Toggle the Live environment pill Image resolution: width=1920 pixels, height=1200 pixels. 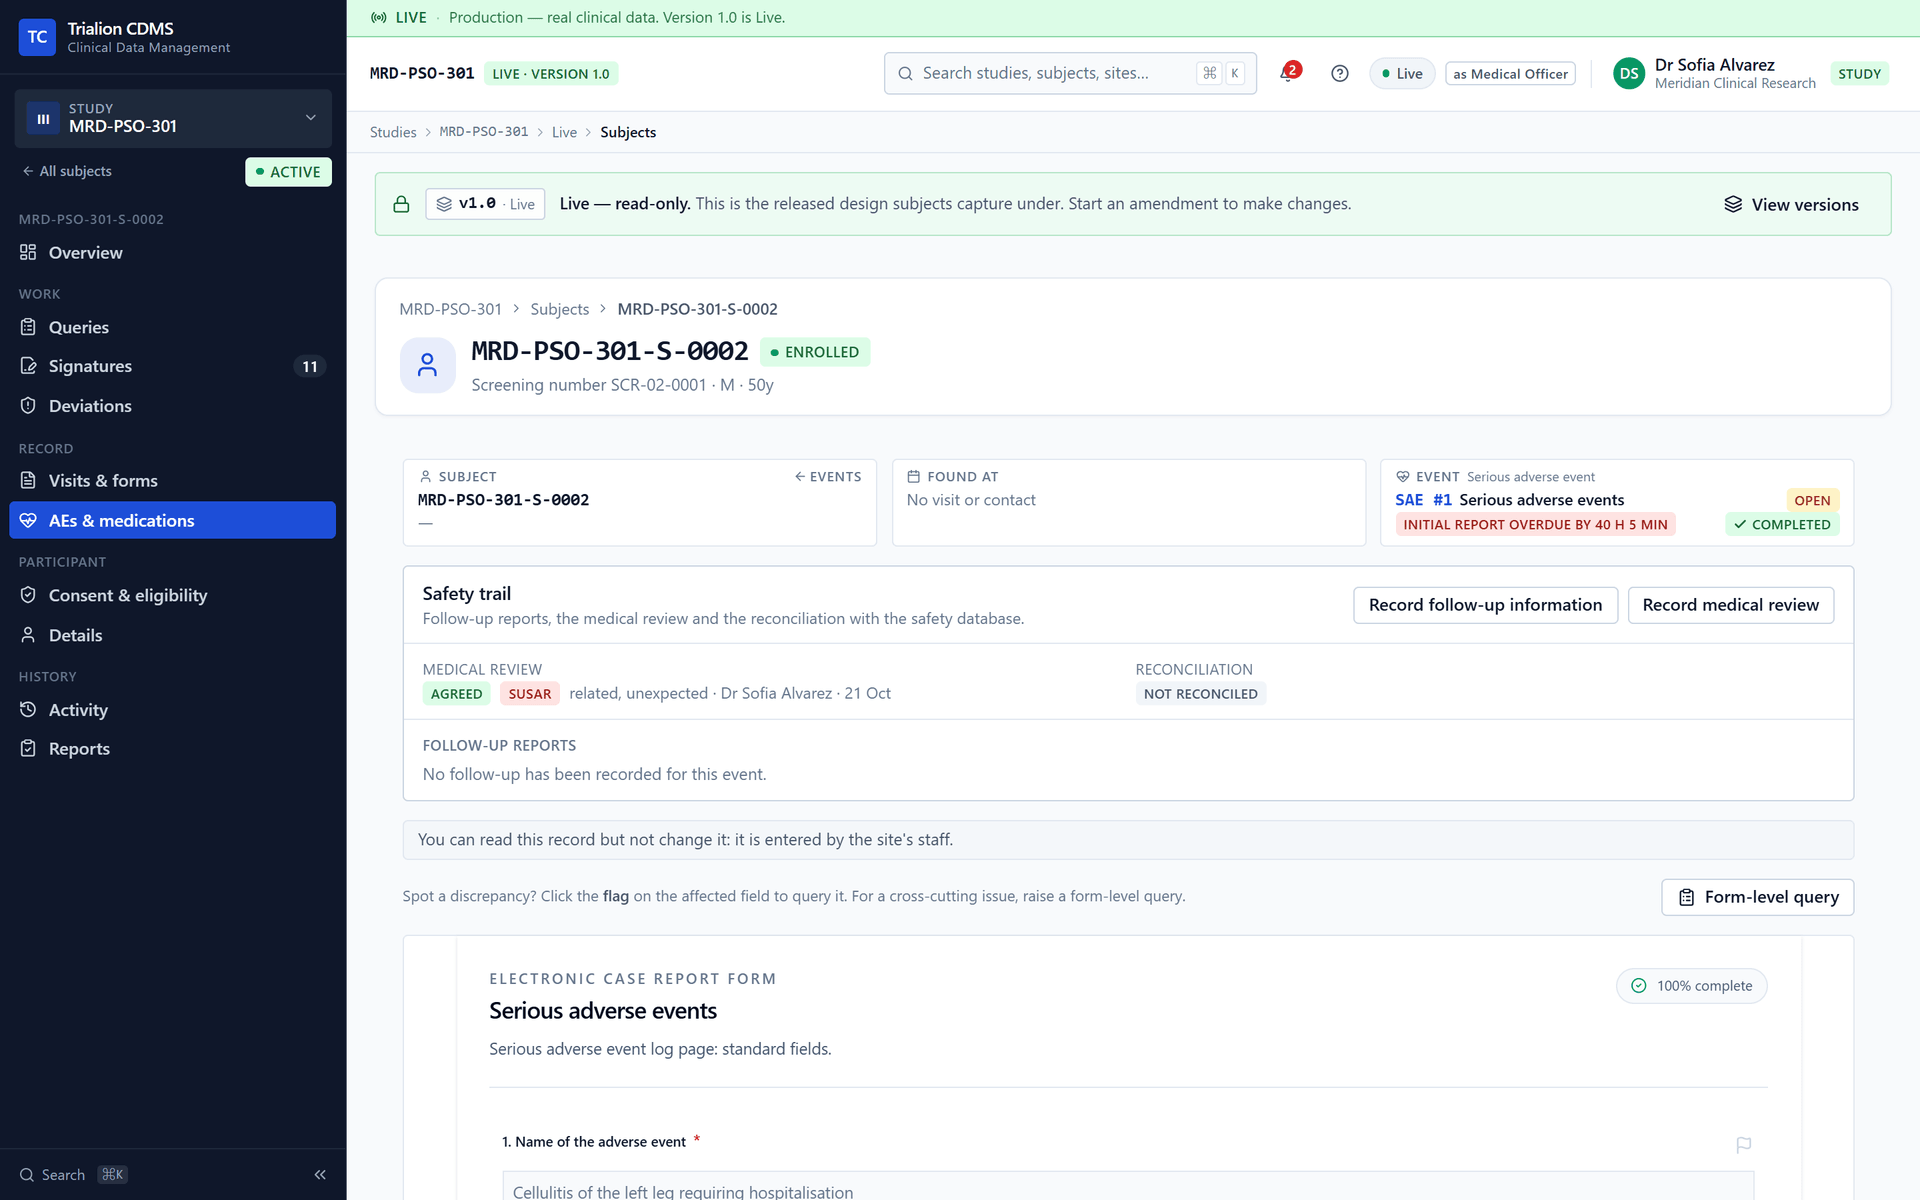[1402, 73]
